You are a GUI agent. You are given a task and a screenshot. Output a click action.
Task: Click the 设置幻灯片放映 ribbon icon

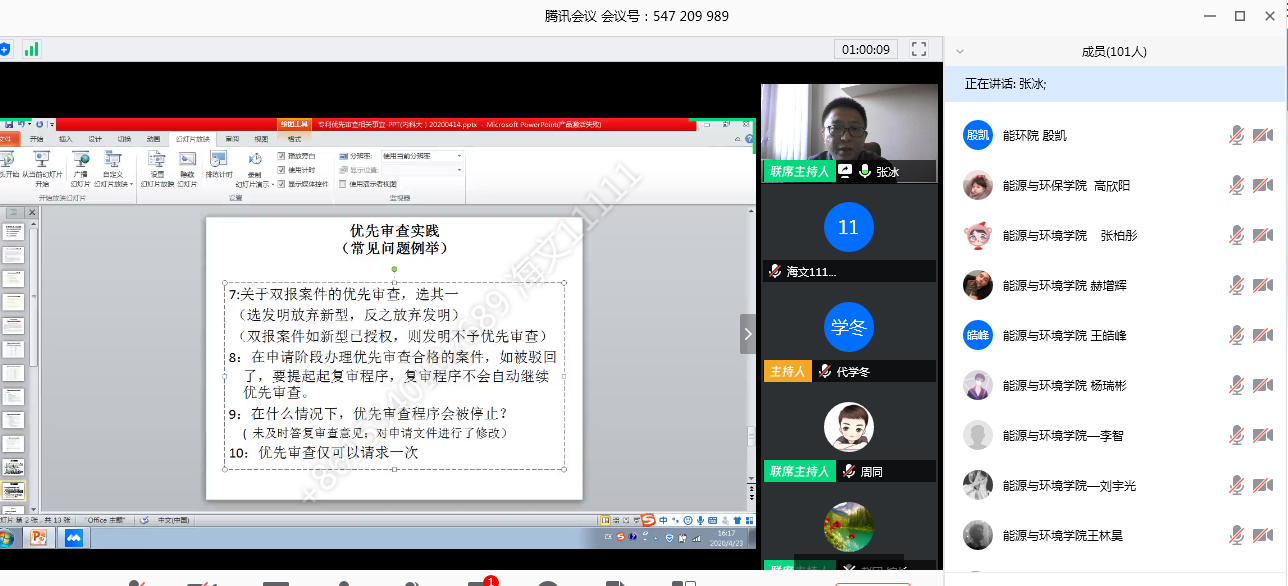coord(157,163)
